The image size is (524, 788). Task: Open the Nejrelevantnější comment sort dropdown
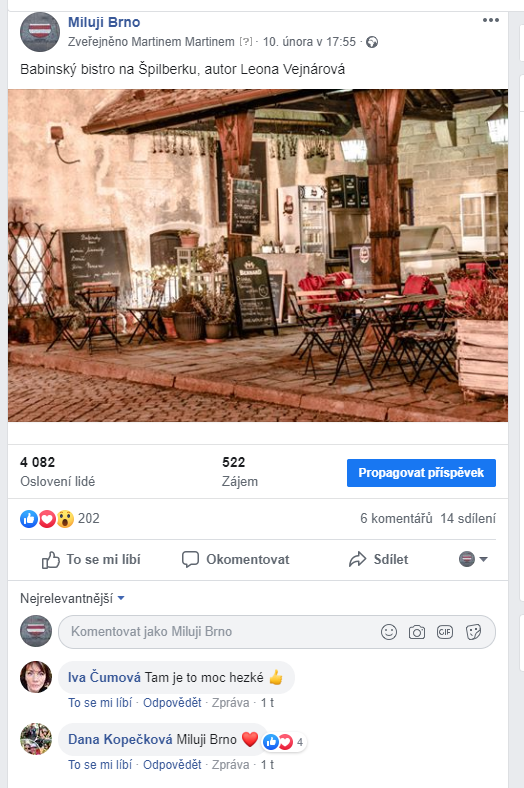(72, 599)
